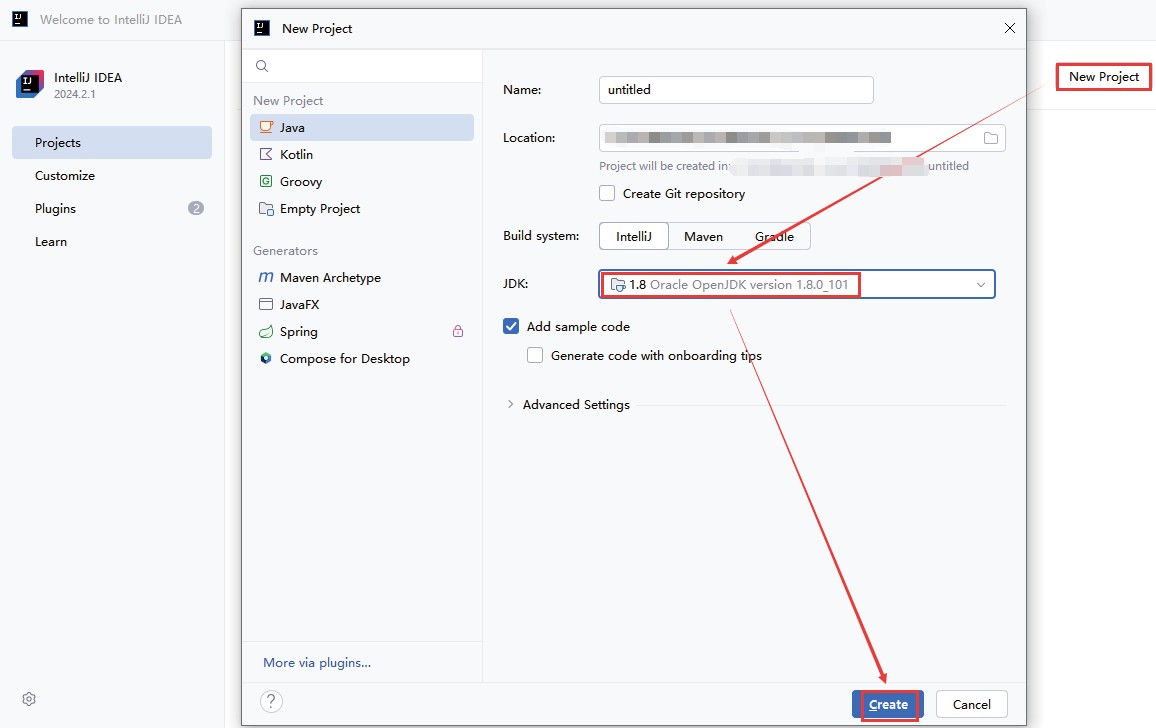This screenshot has height=728, width=1156.
Task: Open More via plugins link
Action: (317, 662)
